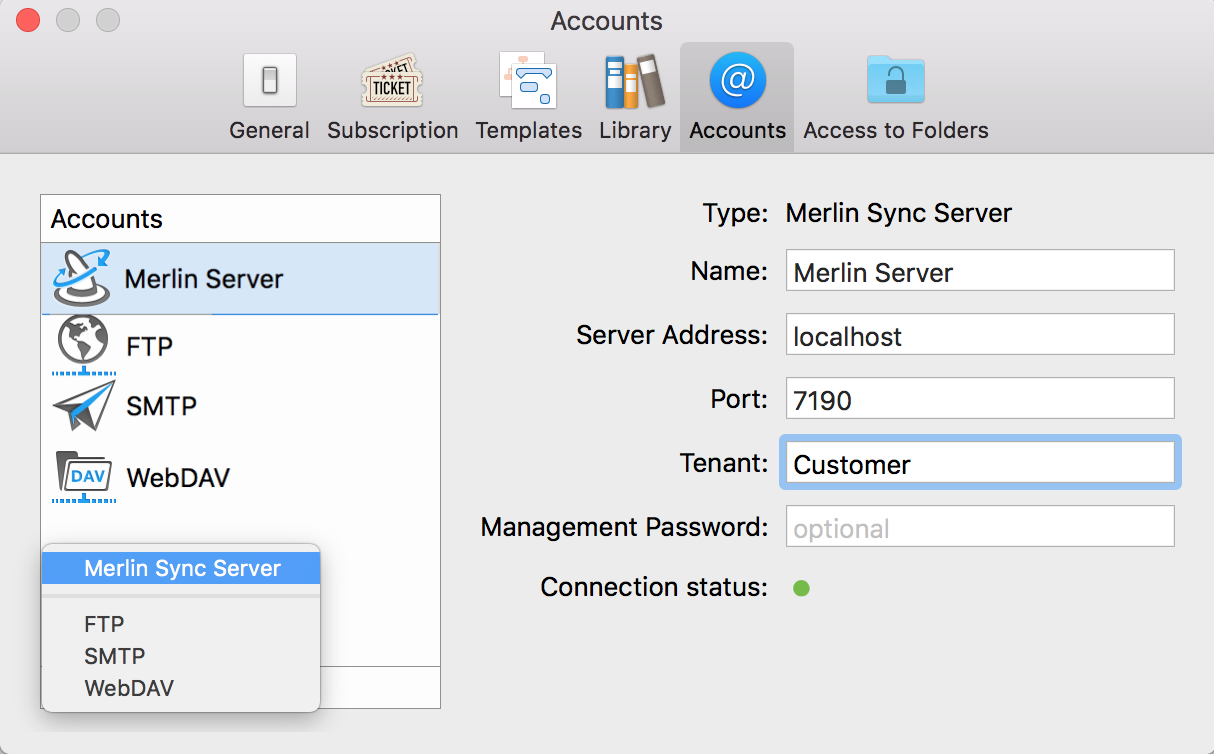Open the Subscription ticket icon
Viewport: 1214px width, 754px height.
coord(392,81)
